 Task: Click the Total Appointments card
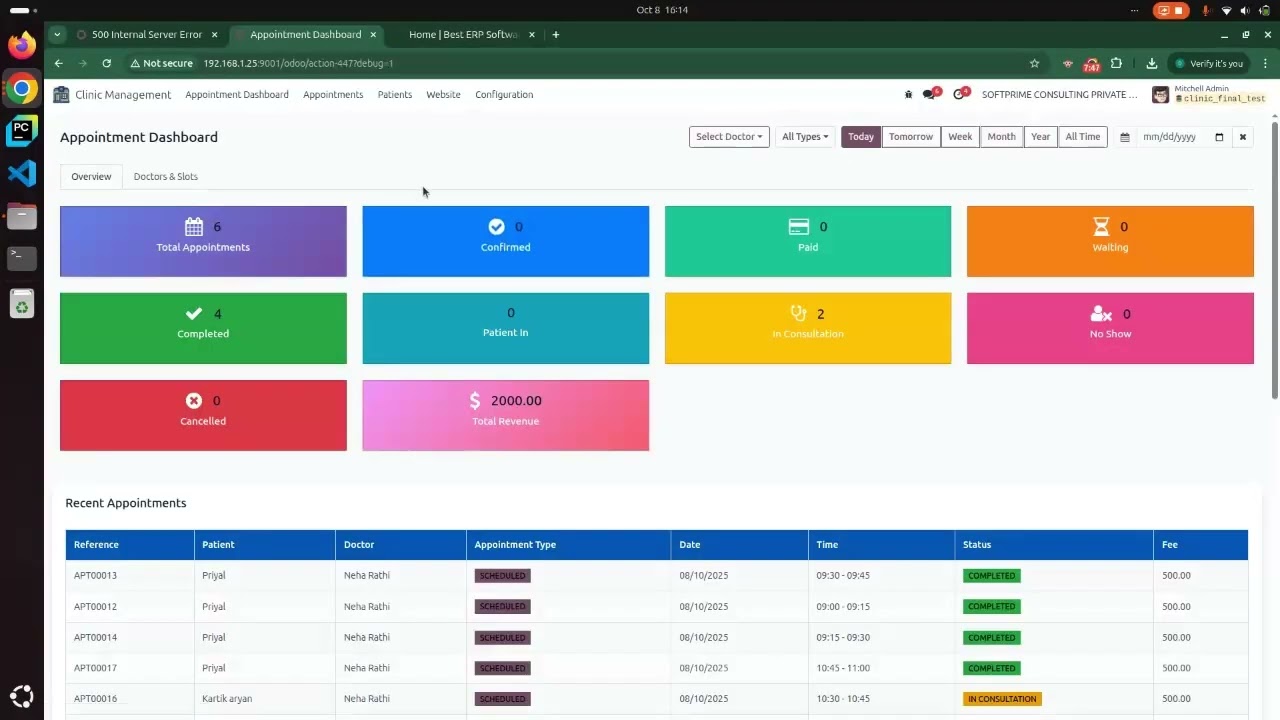(203, 241)
